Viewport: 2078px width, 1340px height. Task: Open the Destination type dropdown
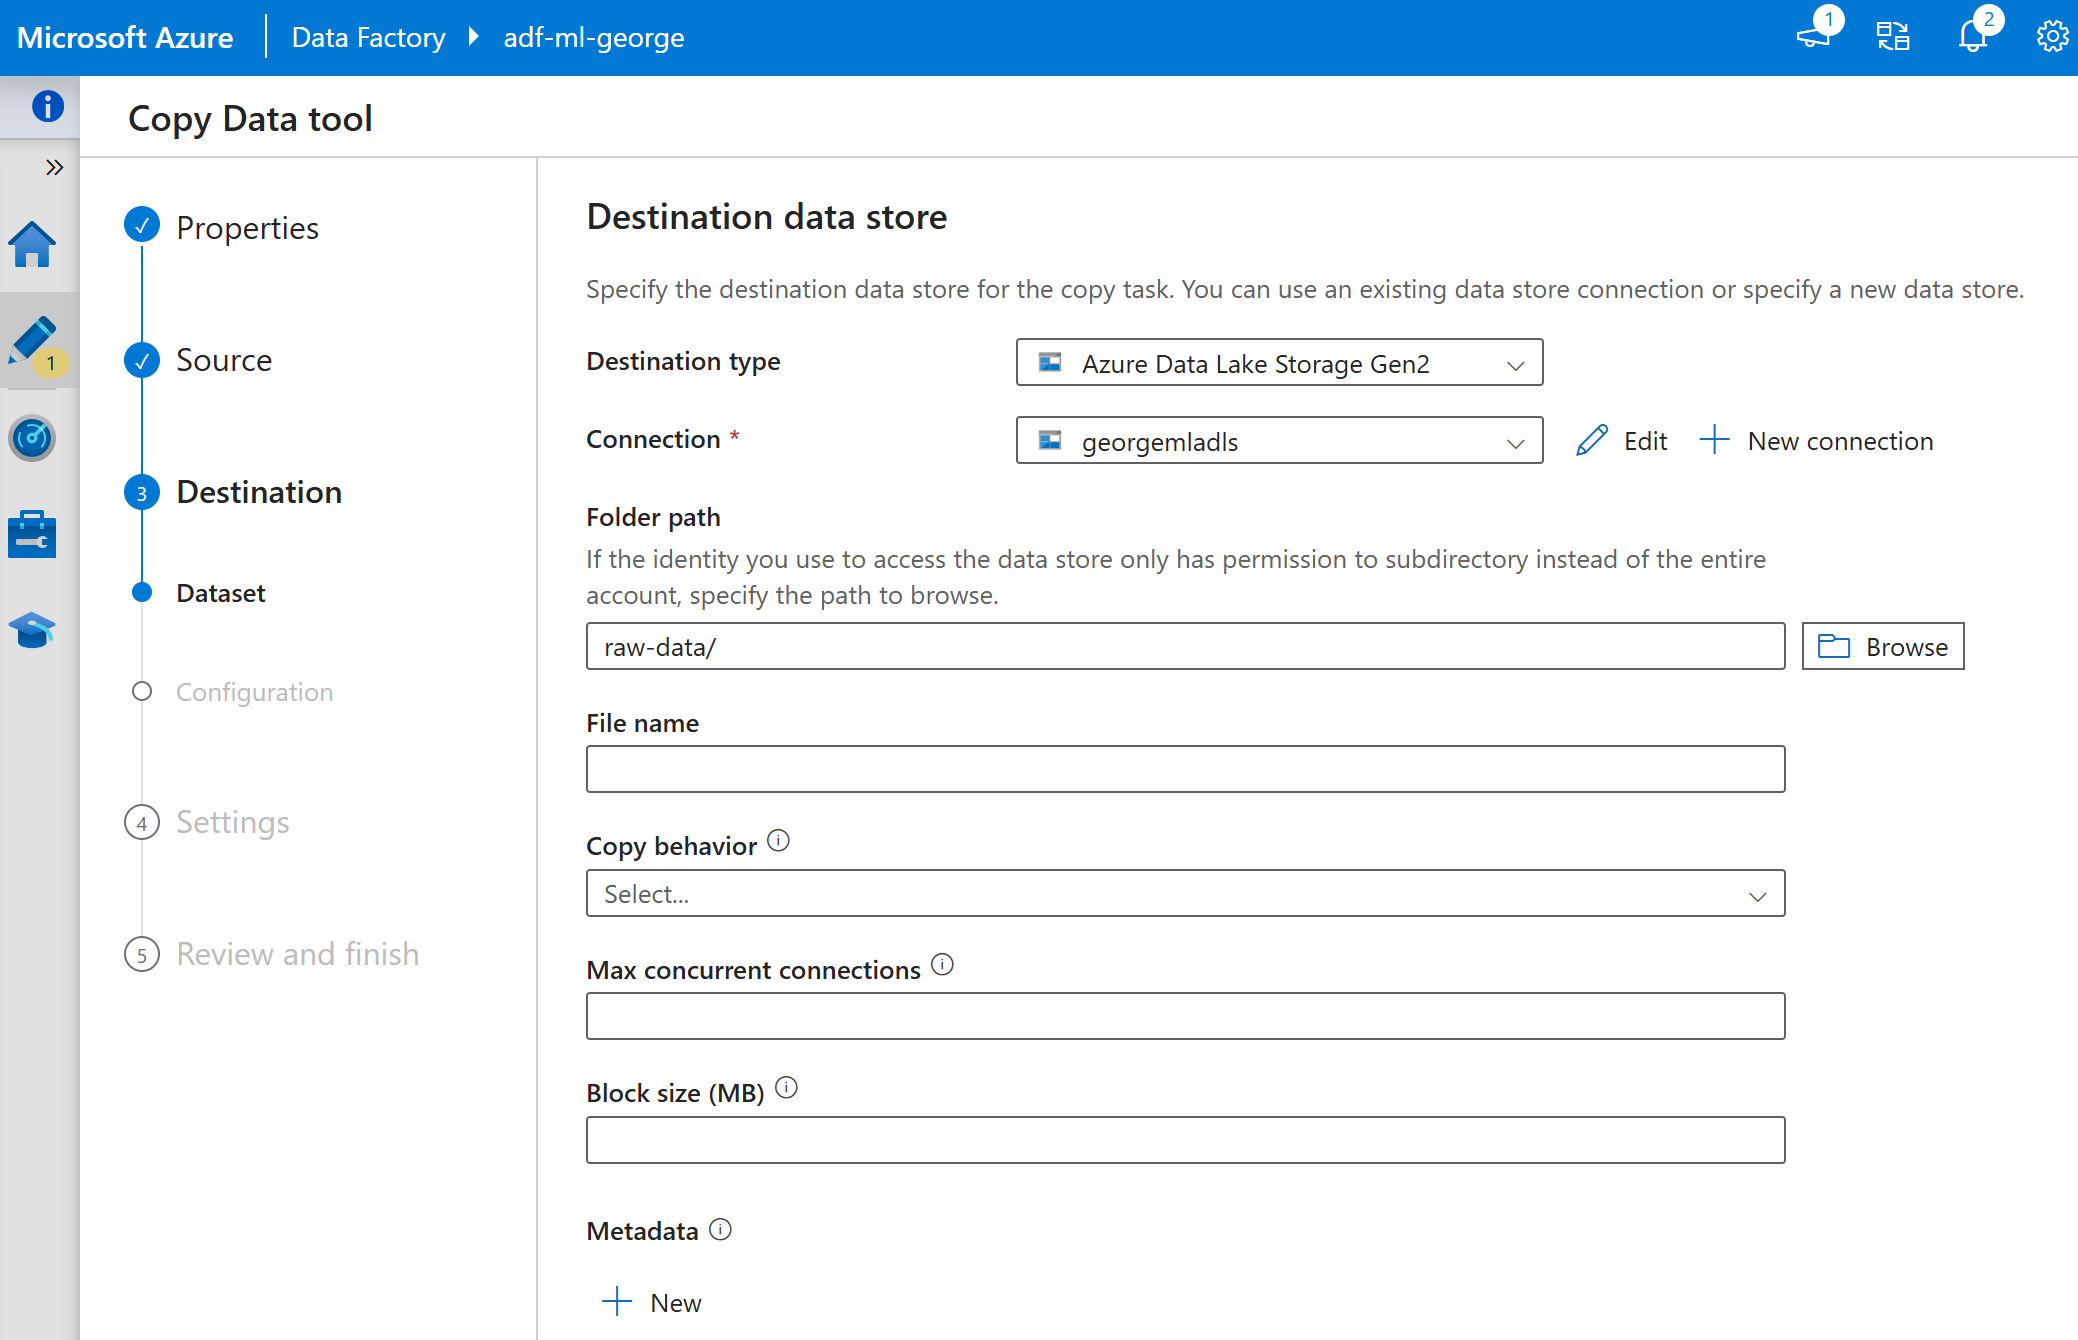1279,363
